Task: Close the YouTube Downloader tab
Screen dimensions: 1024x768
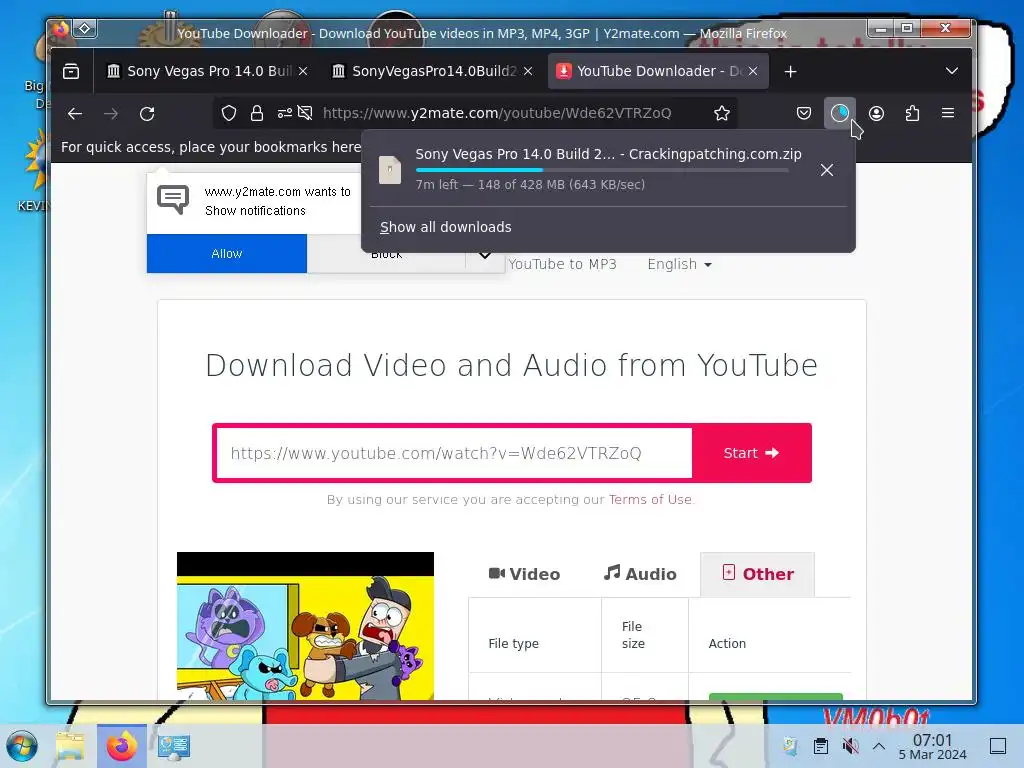Action: tap(753, 71)
